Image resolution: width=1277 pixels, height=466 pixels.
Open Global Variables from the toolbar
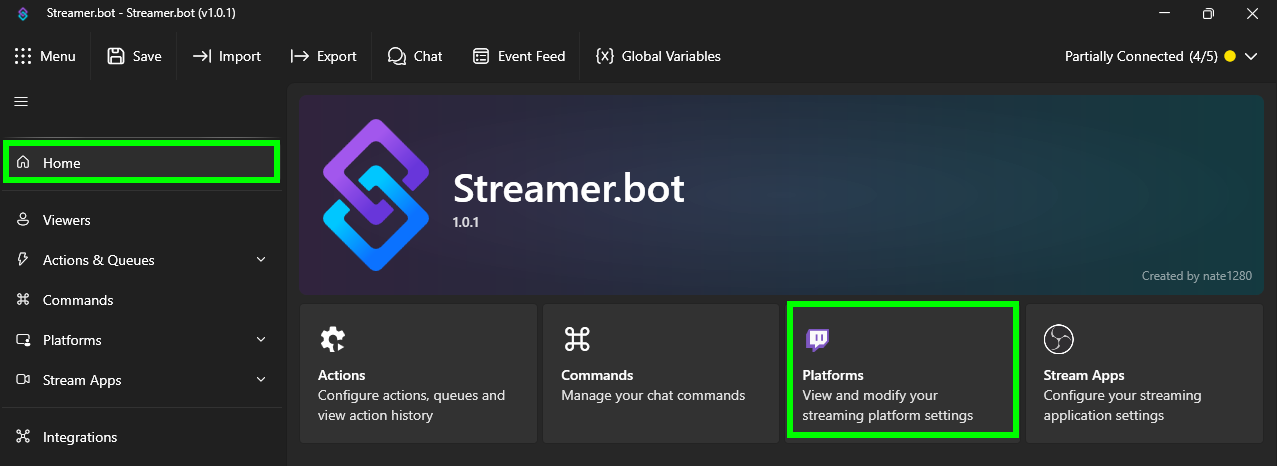657,57
